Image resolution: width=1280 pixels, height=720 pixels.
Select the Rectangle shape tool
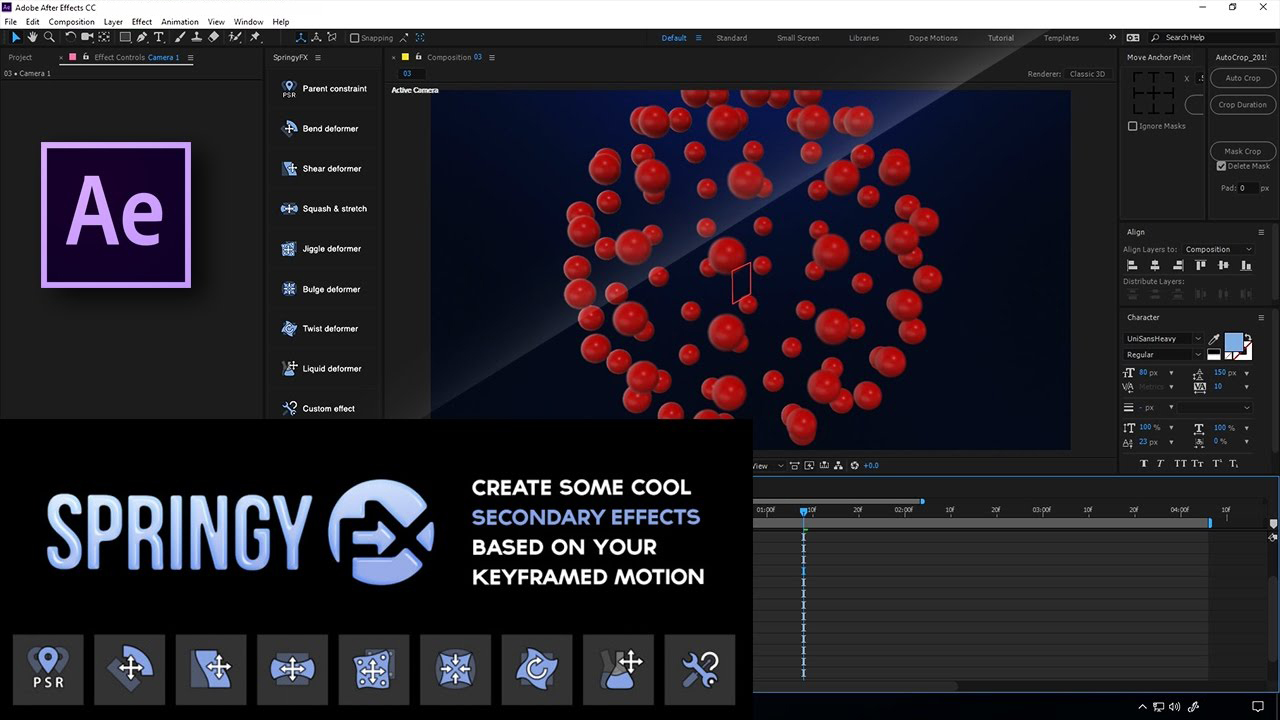[125, 37]
